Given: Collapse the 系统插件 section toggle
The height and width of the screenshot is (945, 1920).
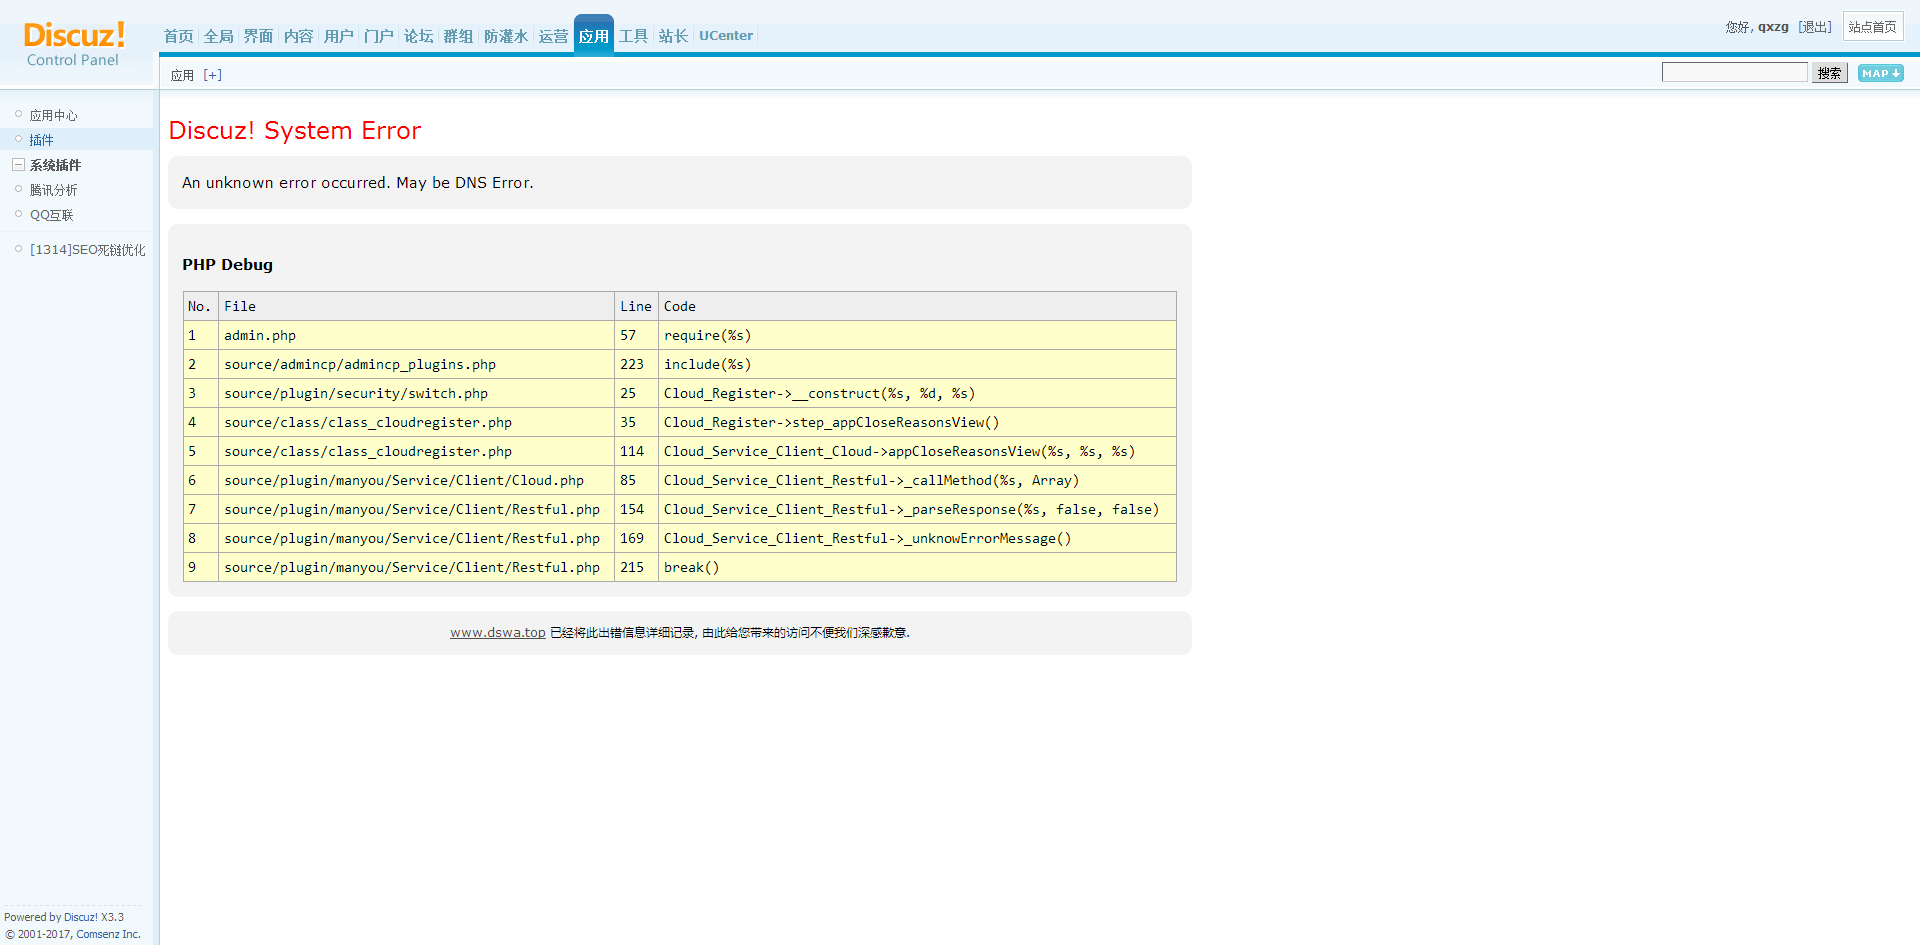Looking at the screenshot, I should pyautogui.click(x=18, y=165).
